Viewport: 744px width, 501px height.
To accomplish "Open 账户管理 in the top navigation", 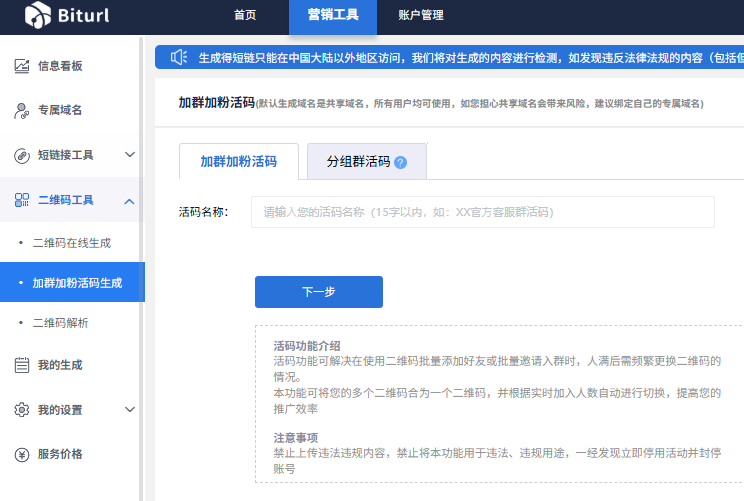I will tap(421, 15).
